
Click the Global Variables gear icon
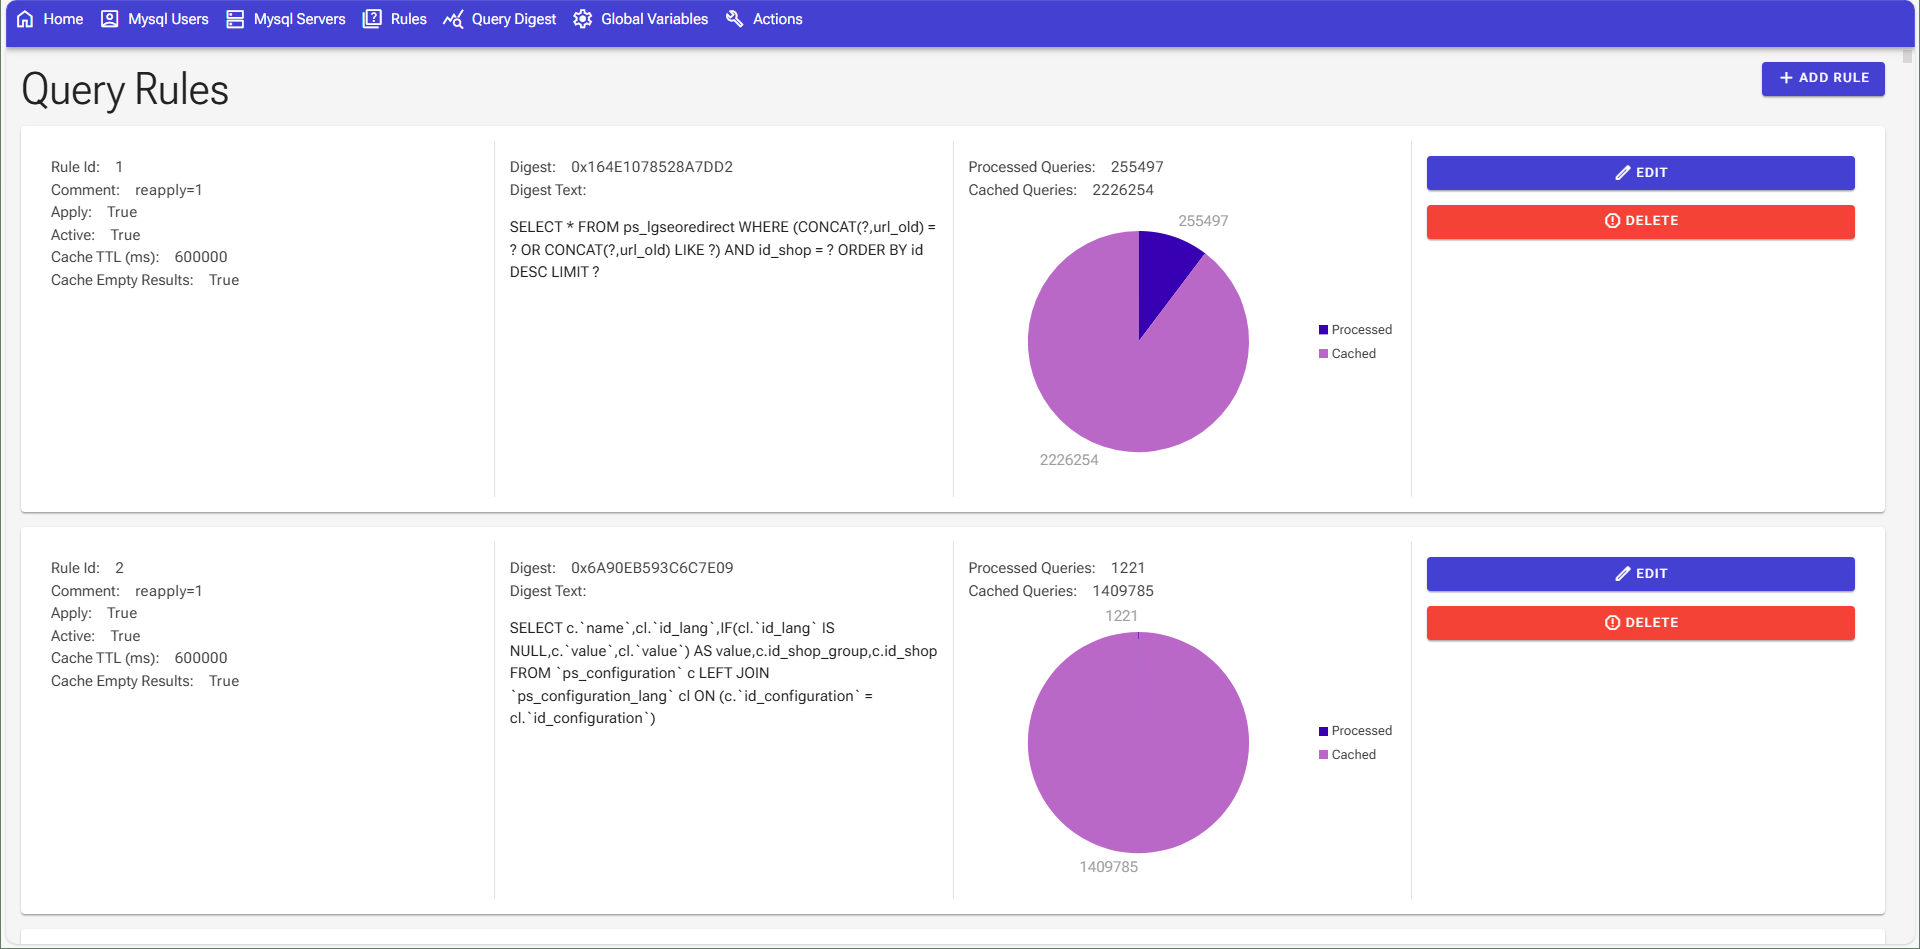pos(581,18)
